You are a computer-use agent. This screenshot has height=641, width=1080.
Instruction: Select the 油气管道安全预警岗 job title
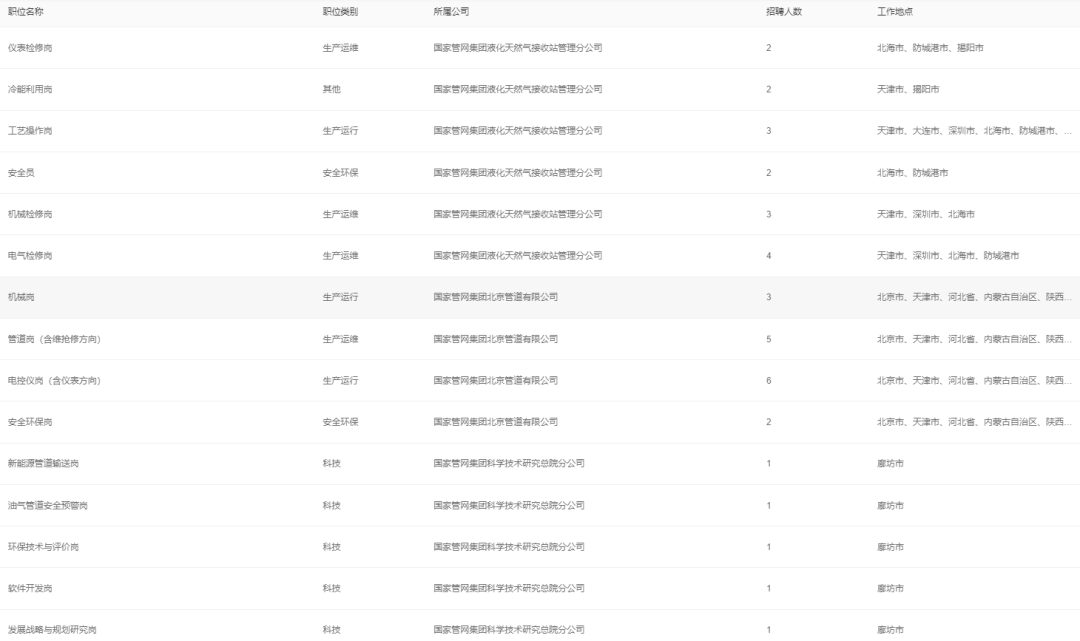coord(48,505)
